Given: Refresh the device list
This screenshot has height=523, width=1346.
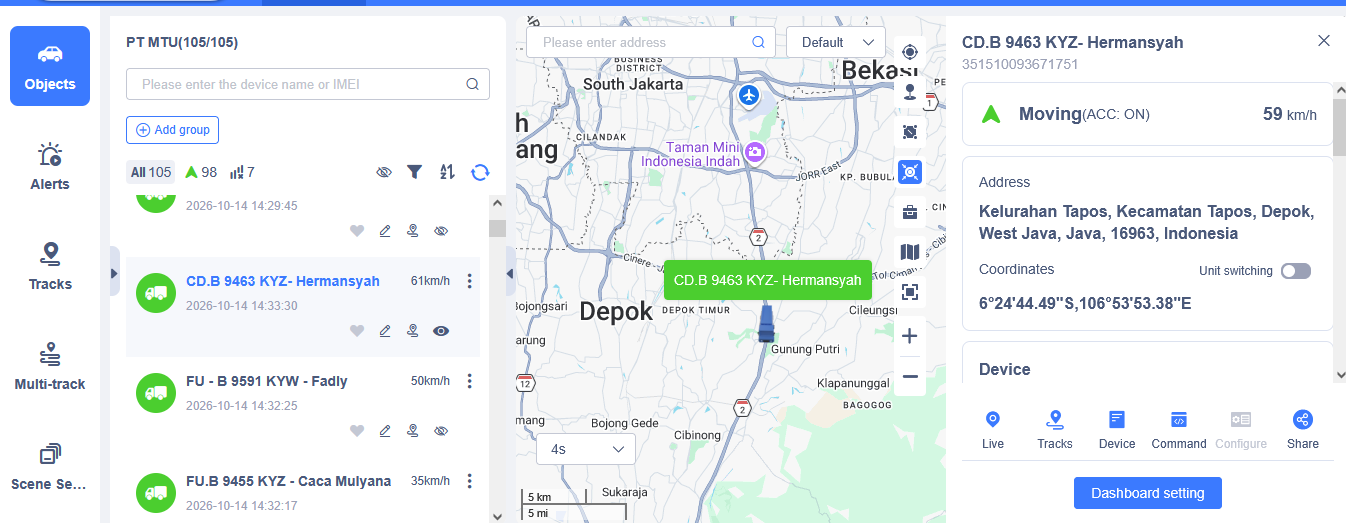Looking at the screenshot, I should 480,172.
